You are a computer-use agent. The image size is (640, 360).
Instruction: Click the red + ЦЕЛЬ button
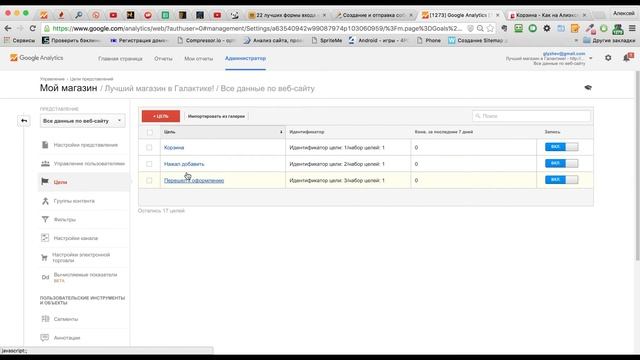tap(161, 116)
